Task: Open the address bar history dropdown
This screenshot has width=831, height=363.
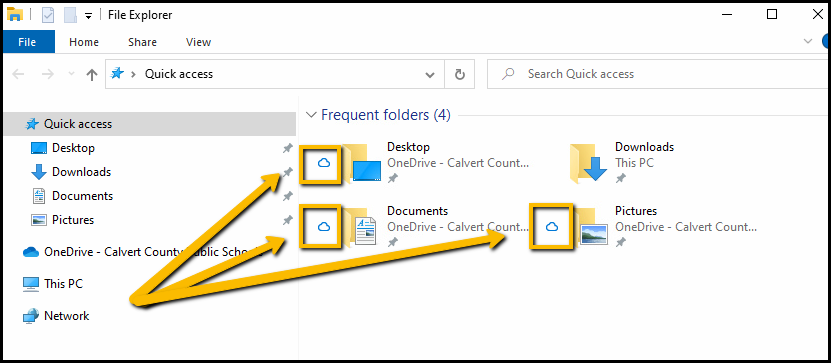Action: [430, 75]
